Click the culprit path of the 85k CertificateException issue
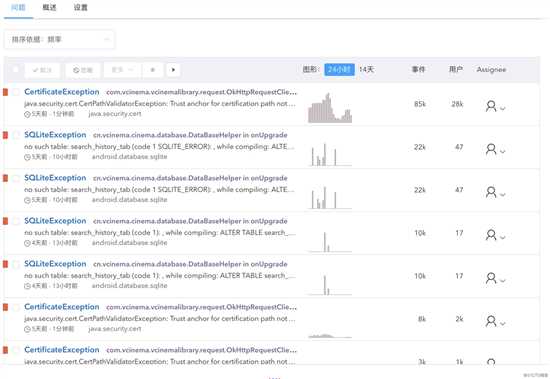 (201, 92)
